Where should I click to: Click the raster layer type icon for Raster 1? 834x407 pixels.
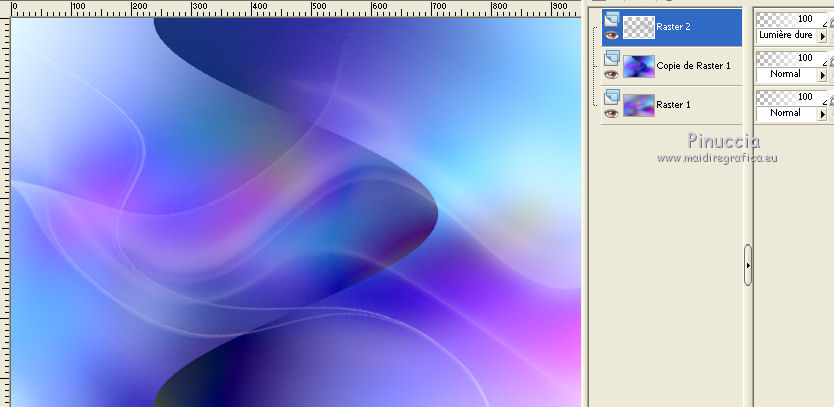pyautogui.click(x=612, y=97)
